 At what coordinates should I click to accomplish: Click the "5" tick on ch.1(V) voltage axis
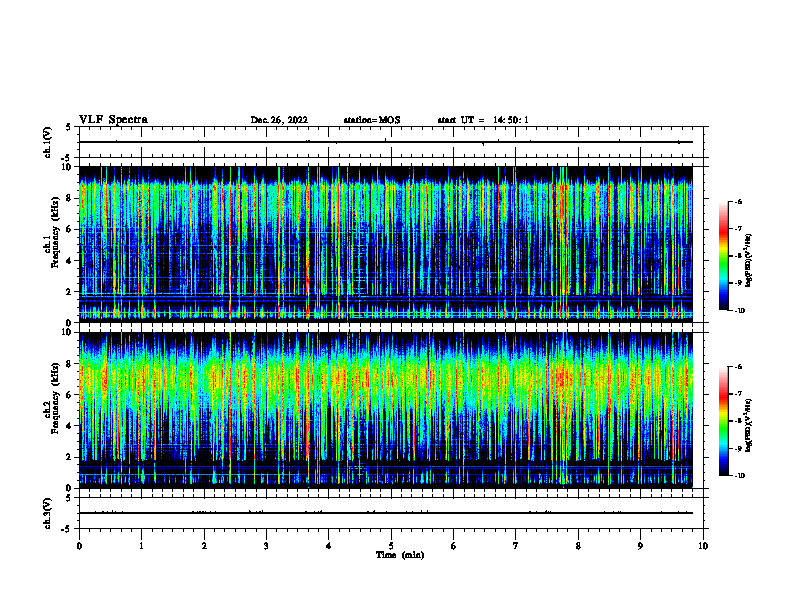click(x=69, y=127)
